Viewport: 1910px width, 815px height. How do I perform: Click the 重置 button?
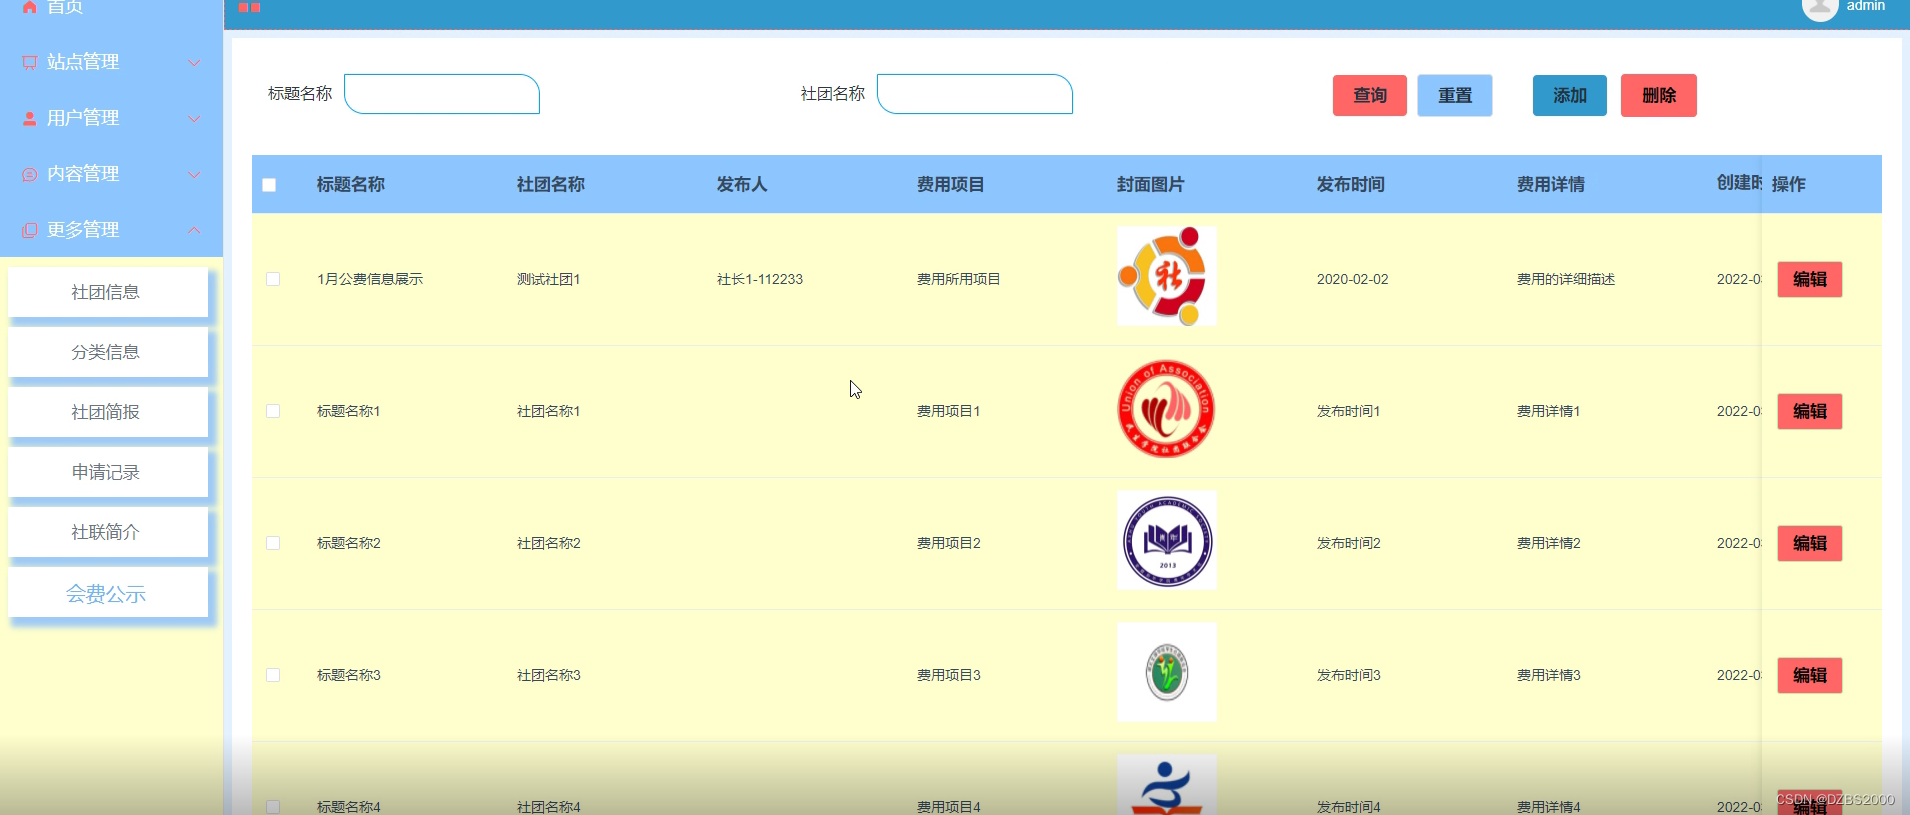coord(1455,95)
